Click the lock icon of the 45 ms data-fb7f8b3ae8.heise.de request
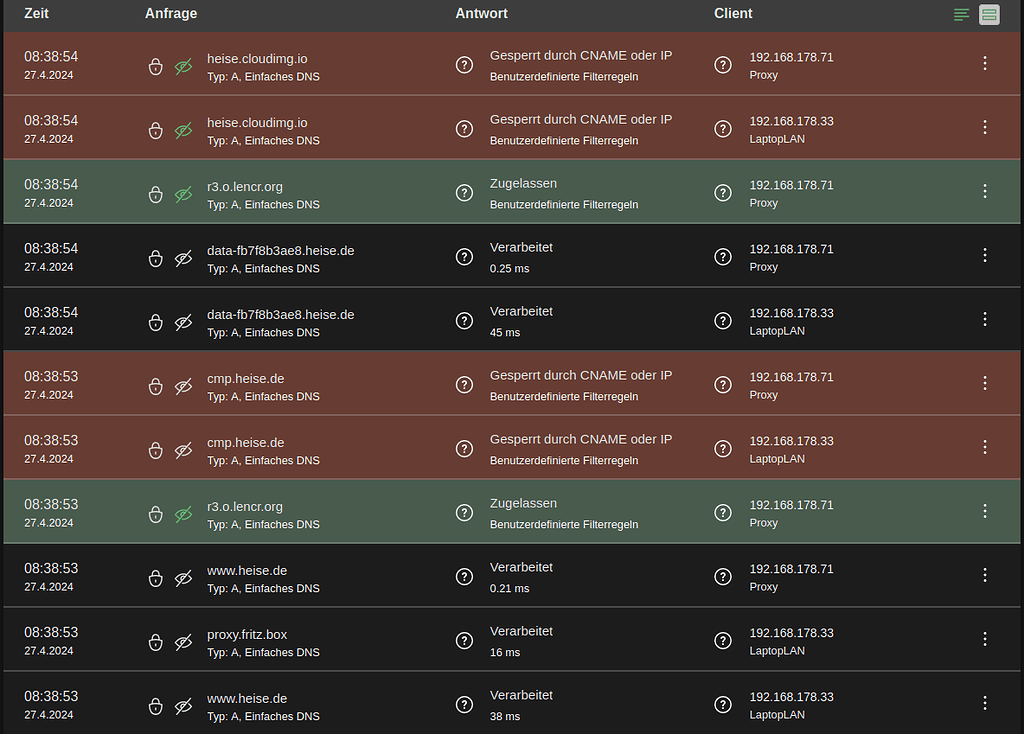This screenshot has height=734, width=1024. [155, 322]
